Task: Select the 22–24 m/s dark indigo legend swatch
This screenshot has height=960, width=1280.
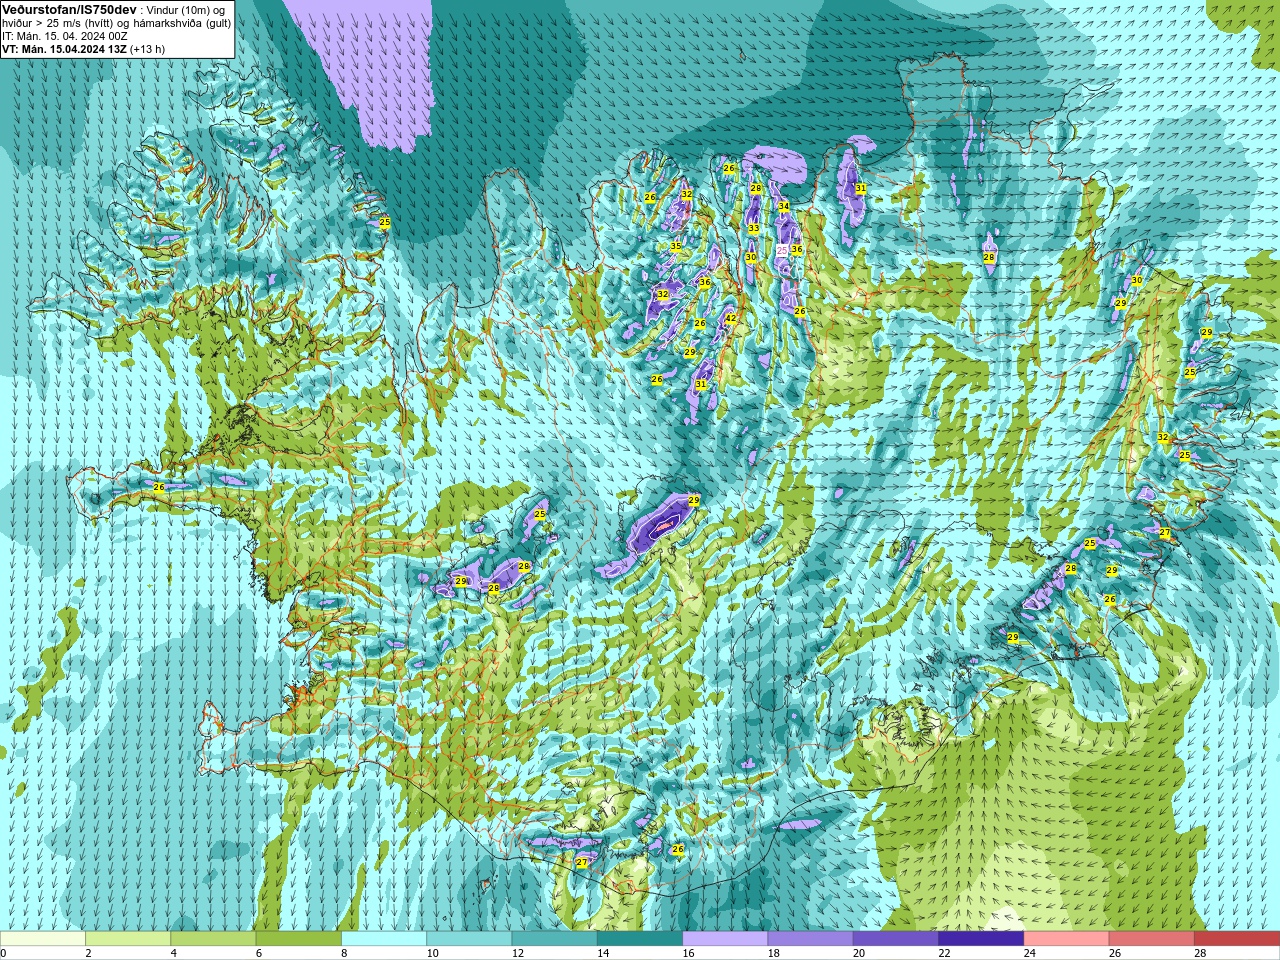Action: click(981, 939)
